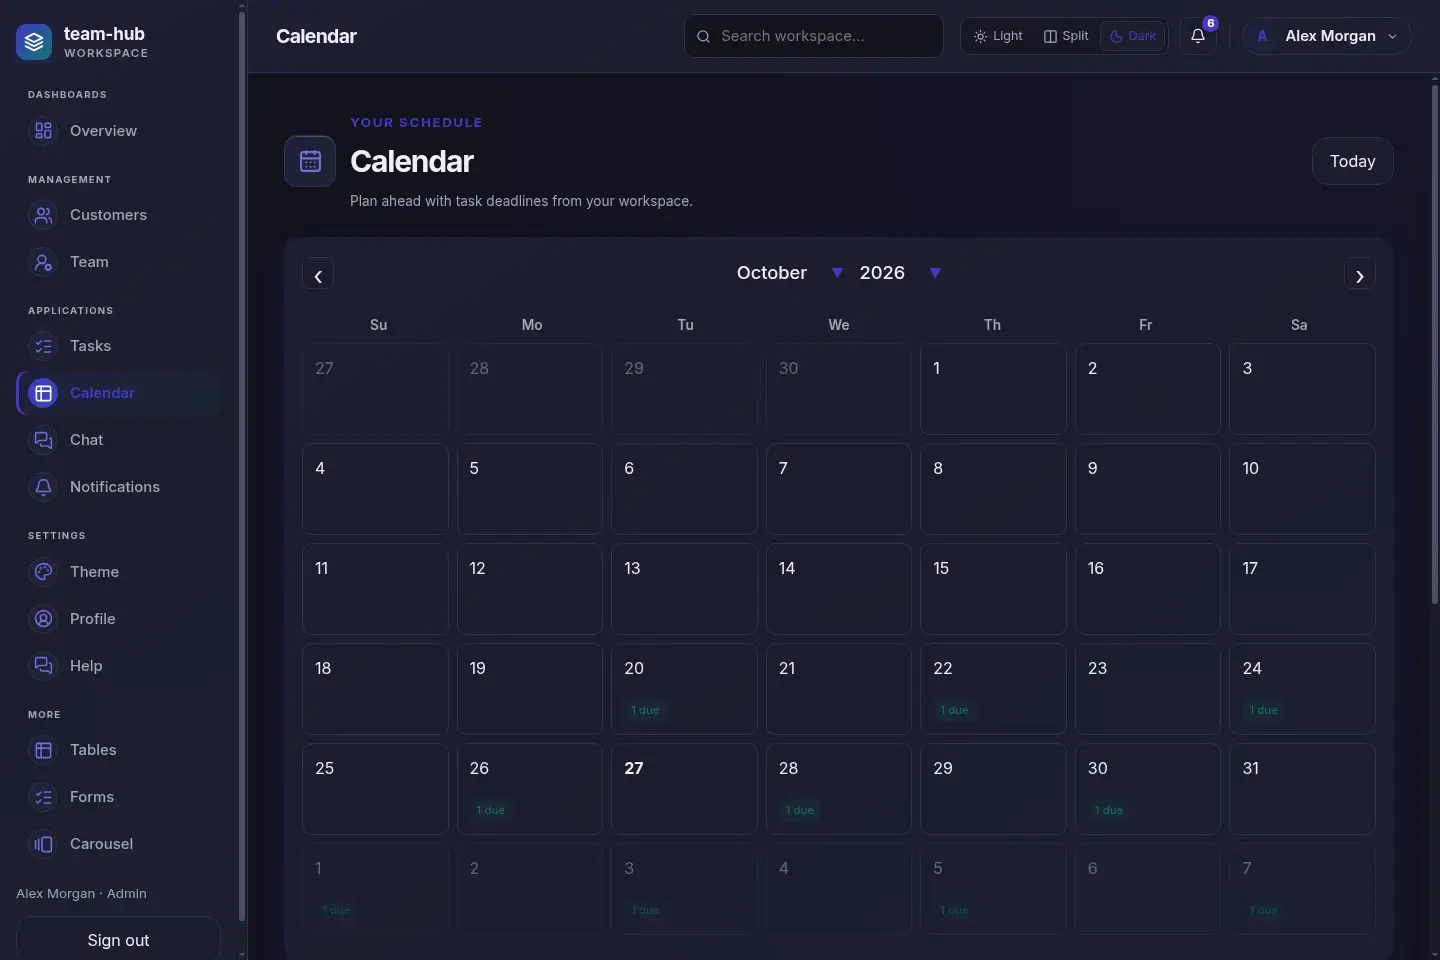The height and width of the screenshot is (960, 1440).
Task: Open the Chat menu item
Action: pos(118,440)
